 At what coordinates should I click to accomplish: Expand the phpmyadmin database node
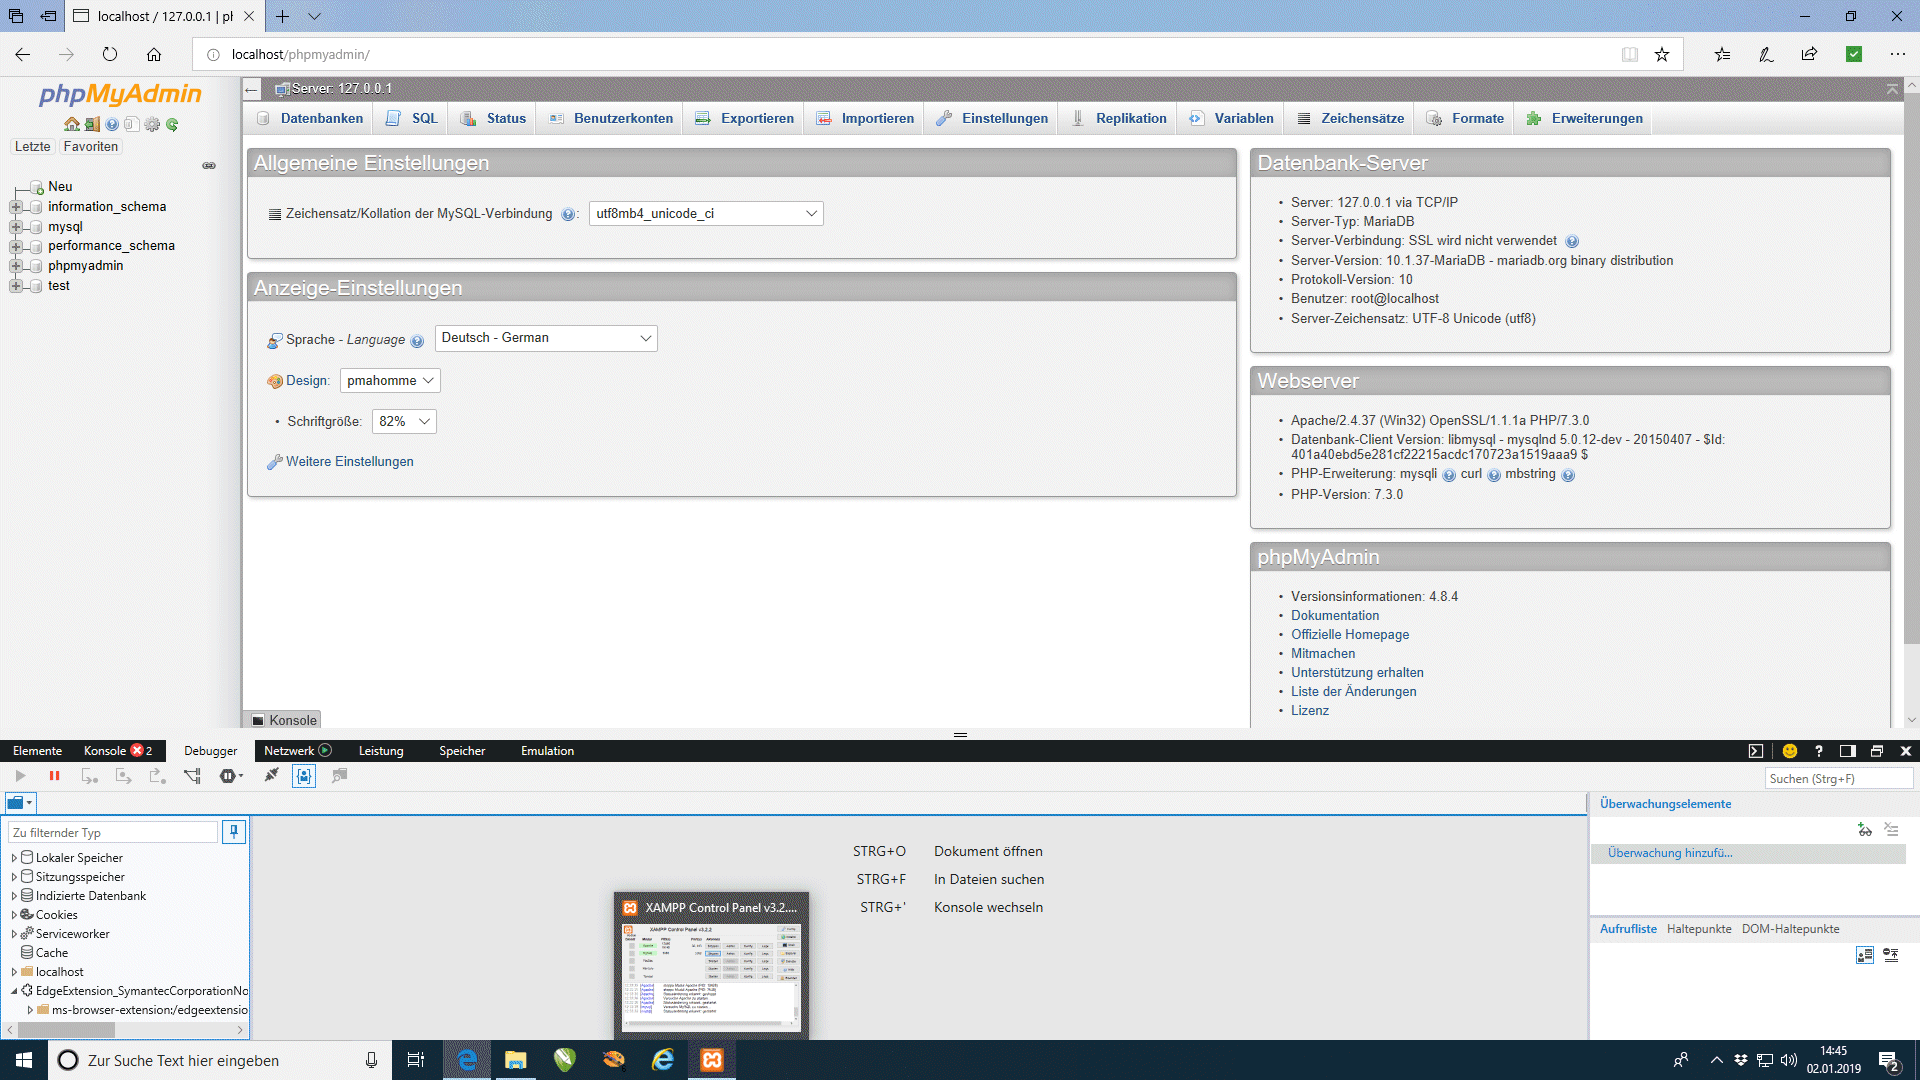[15, 266]
